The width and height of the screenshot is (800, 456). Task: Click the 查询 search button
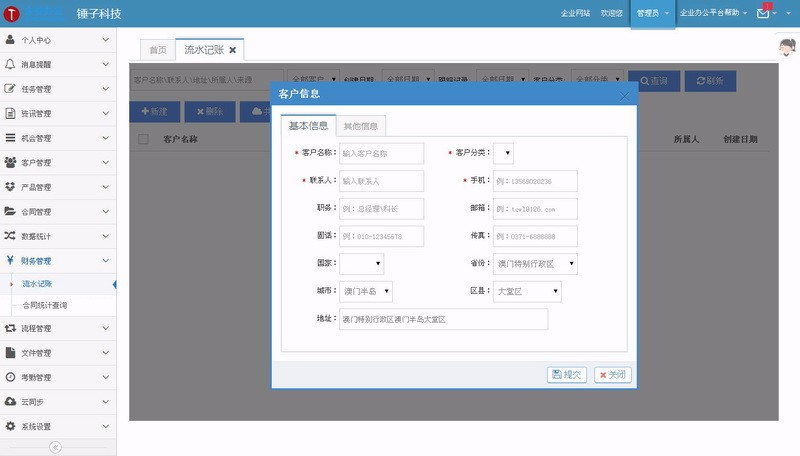654,81
